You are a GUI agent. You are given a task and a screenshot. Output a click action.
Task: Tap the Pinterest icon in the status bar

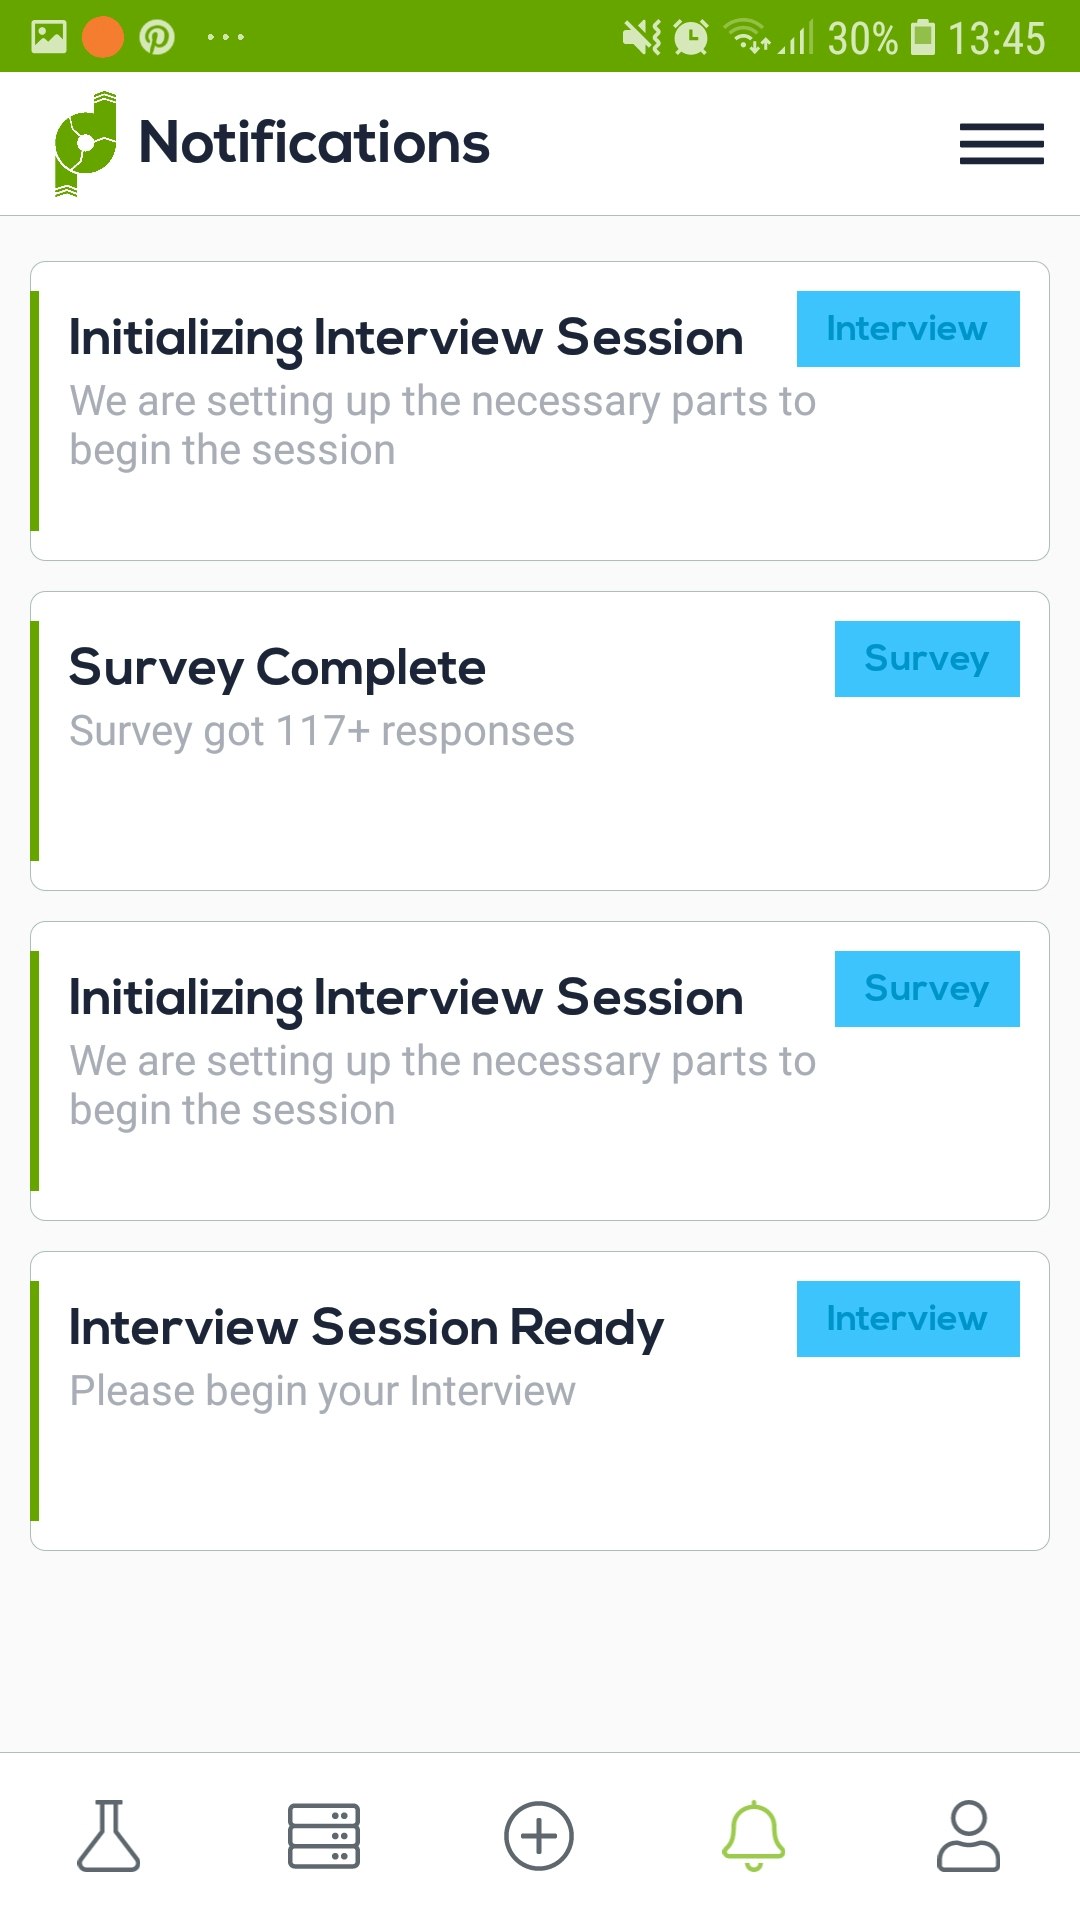[x=158, y=37]
